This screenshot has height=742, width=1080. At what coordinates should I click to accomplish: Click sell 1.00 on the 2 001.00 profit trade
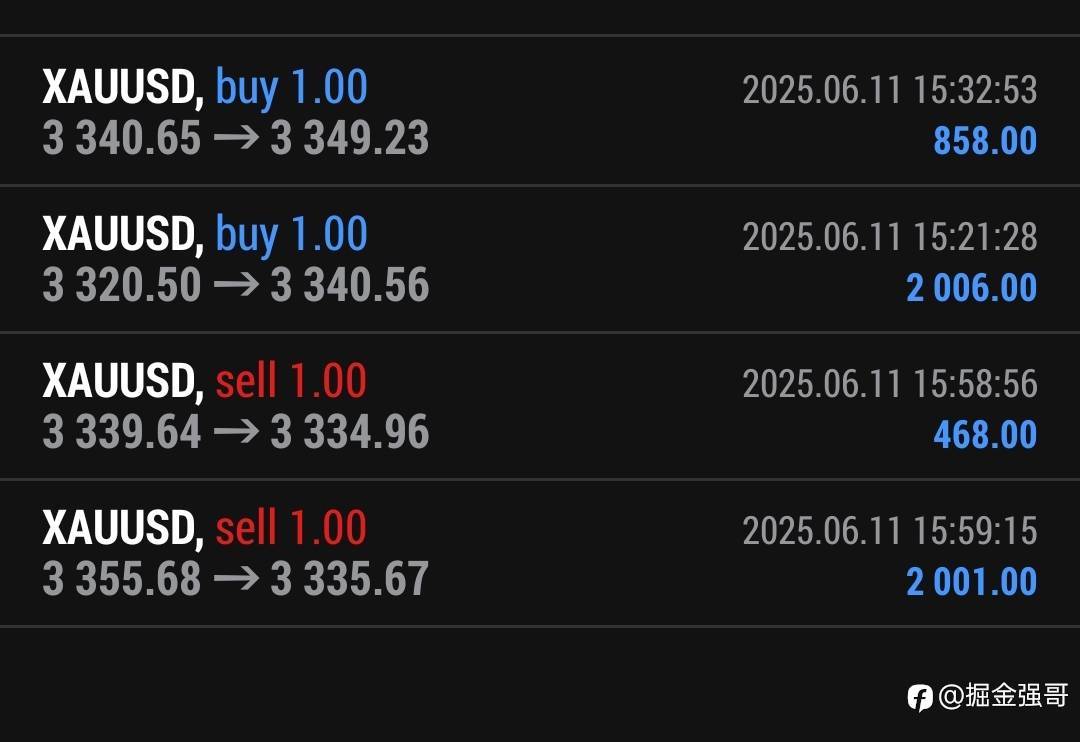291,529
